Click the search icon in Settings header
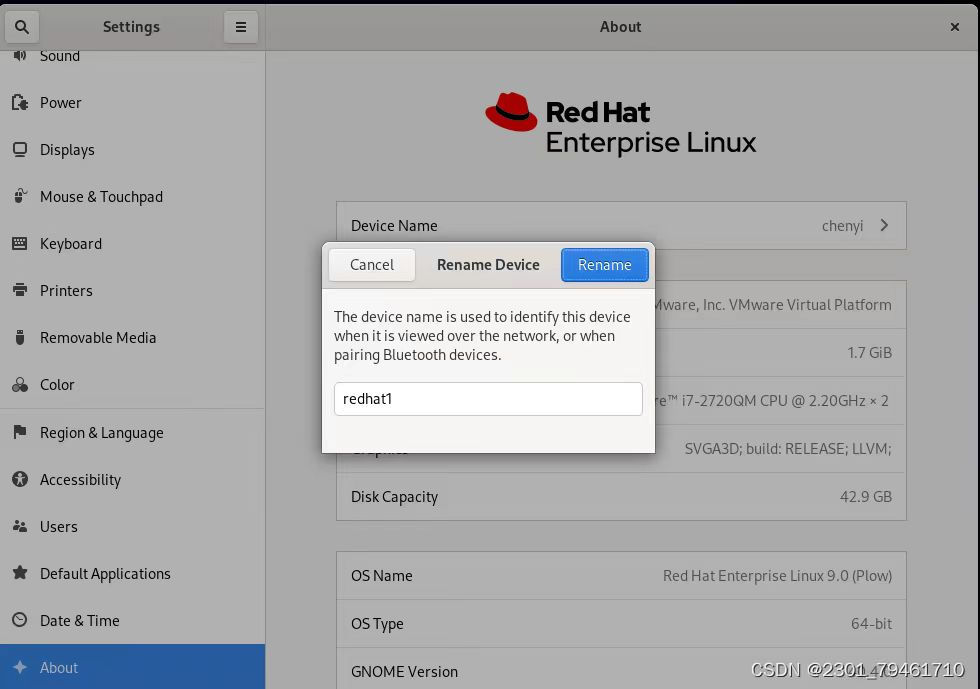 pyautogui.click(x=22, y=27)
